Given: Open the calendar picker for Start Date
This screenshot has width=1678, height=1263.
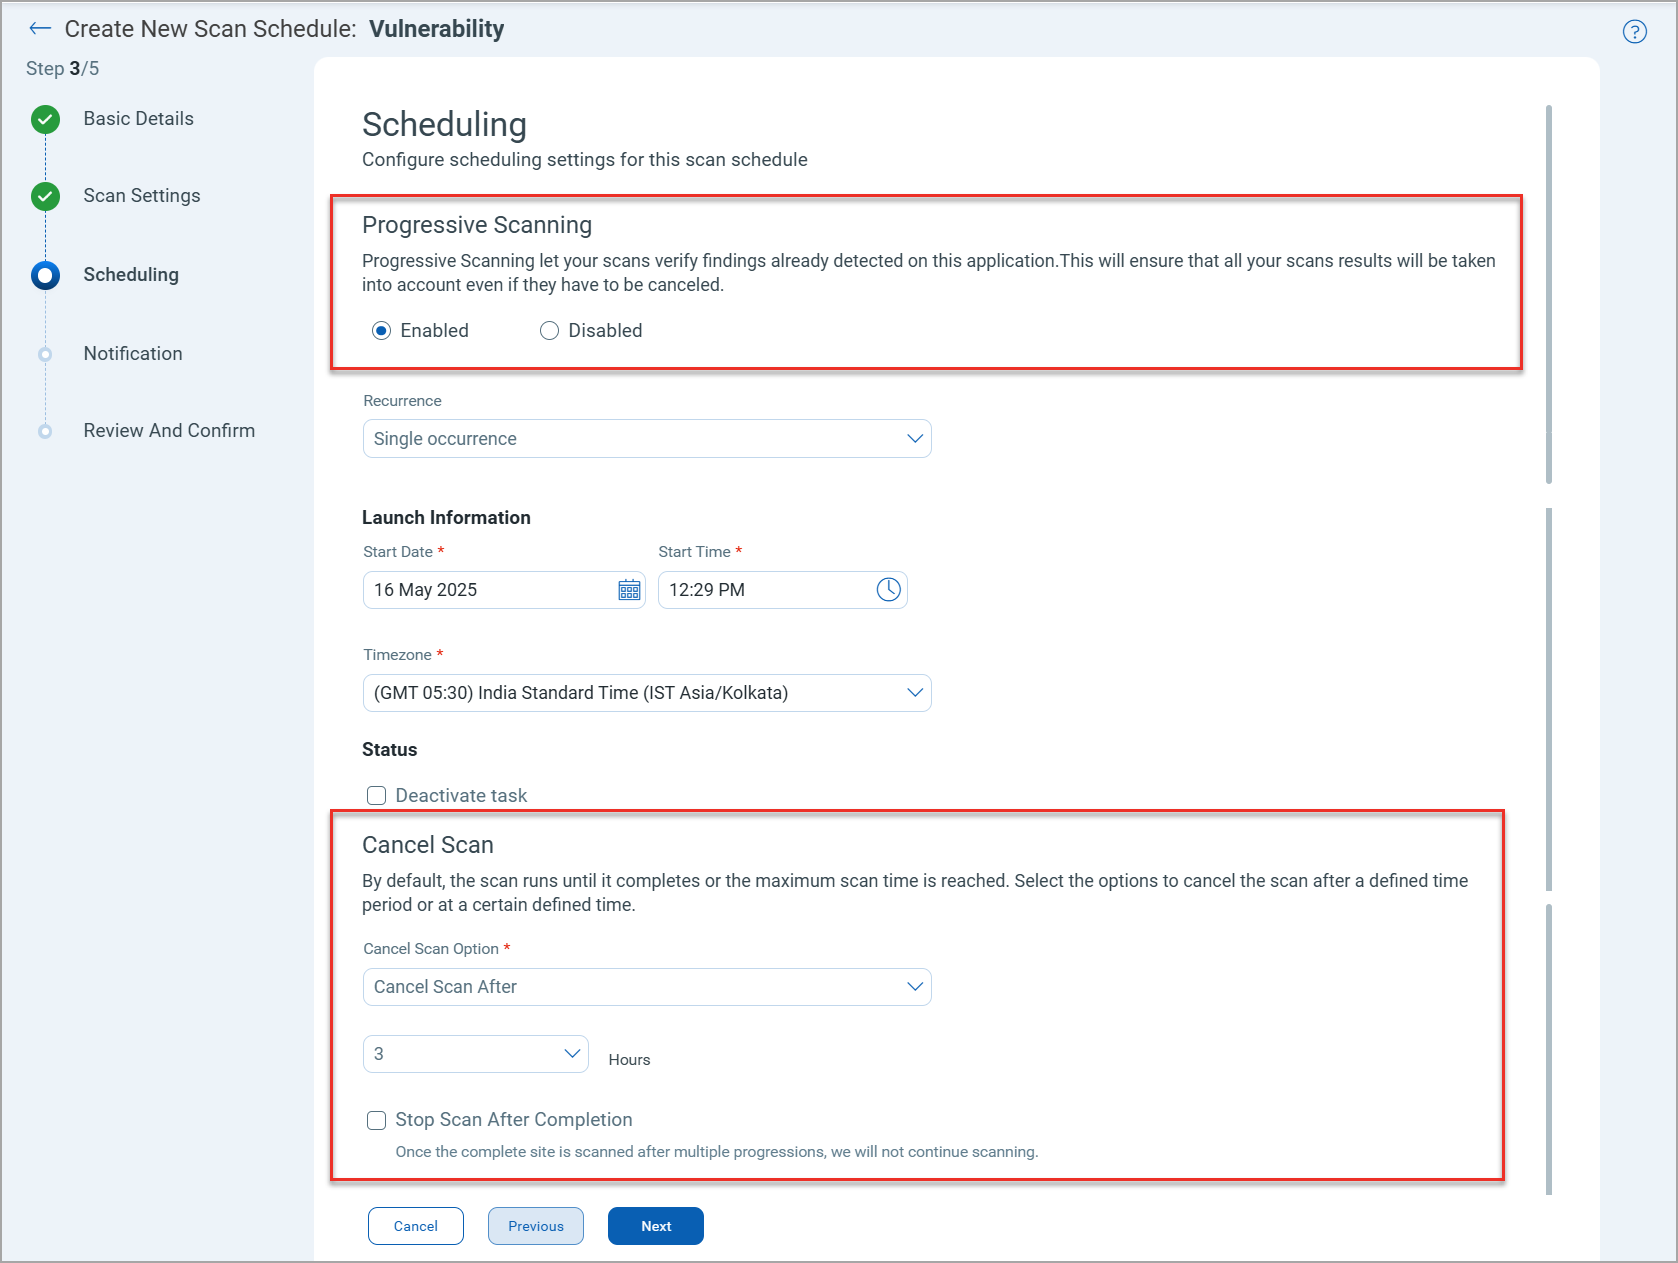Looking at the screenshot, I should 629,590.
